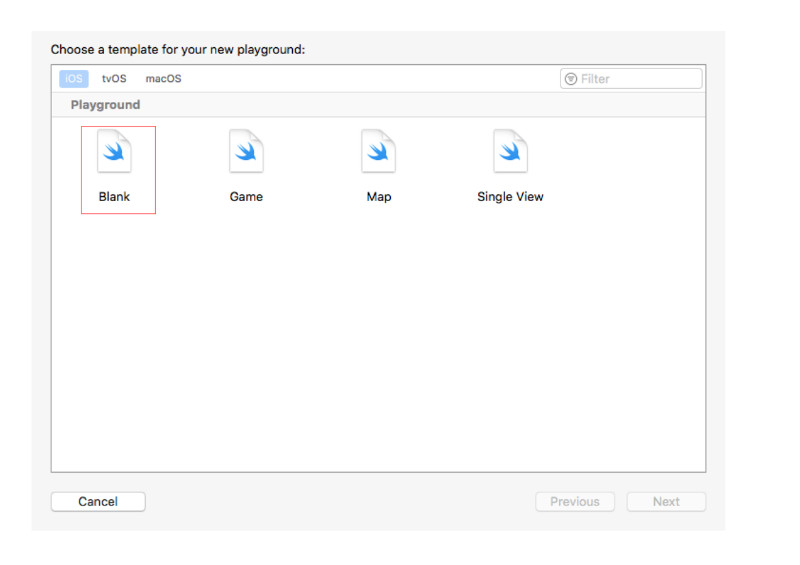This screenshot has width=800, height=565.
Task: Select the Game playground template icon
Action: pos(246,151)
